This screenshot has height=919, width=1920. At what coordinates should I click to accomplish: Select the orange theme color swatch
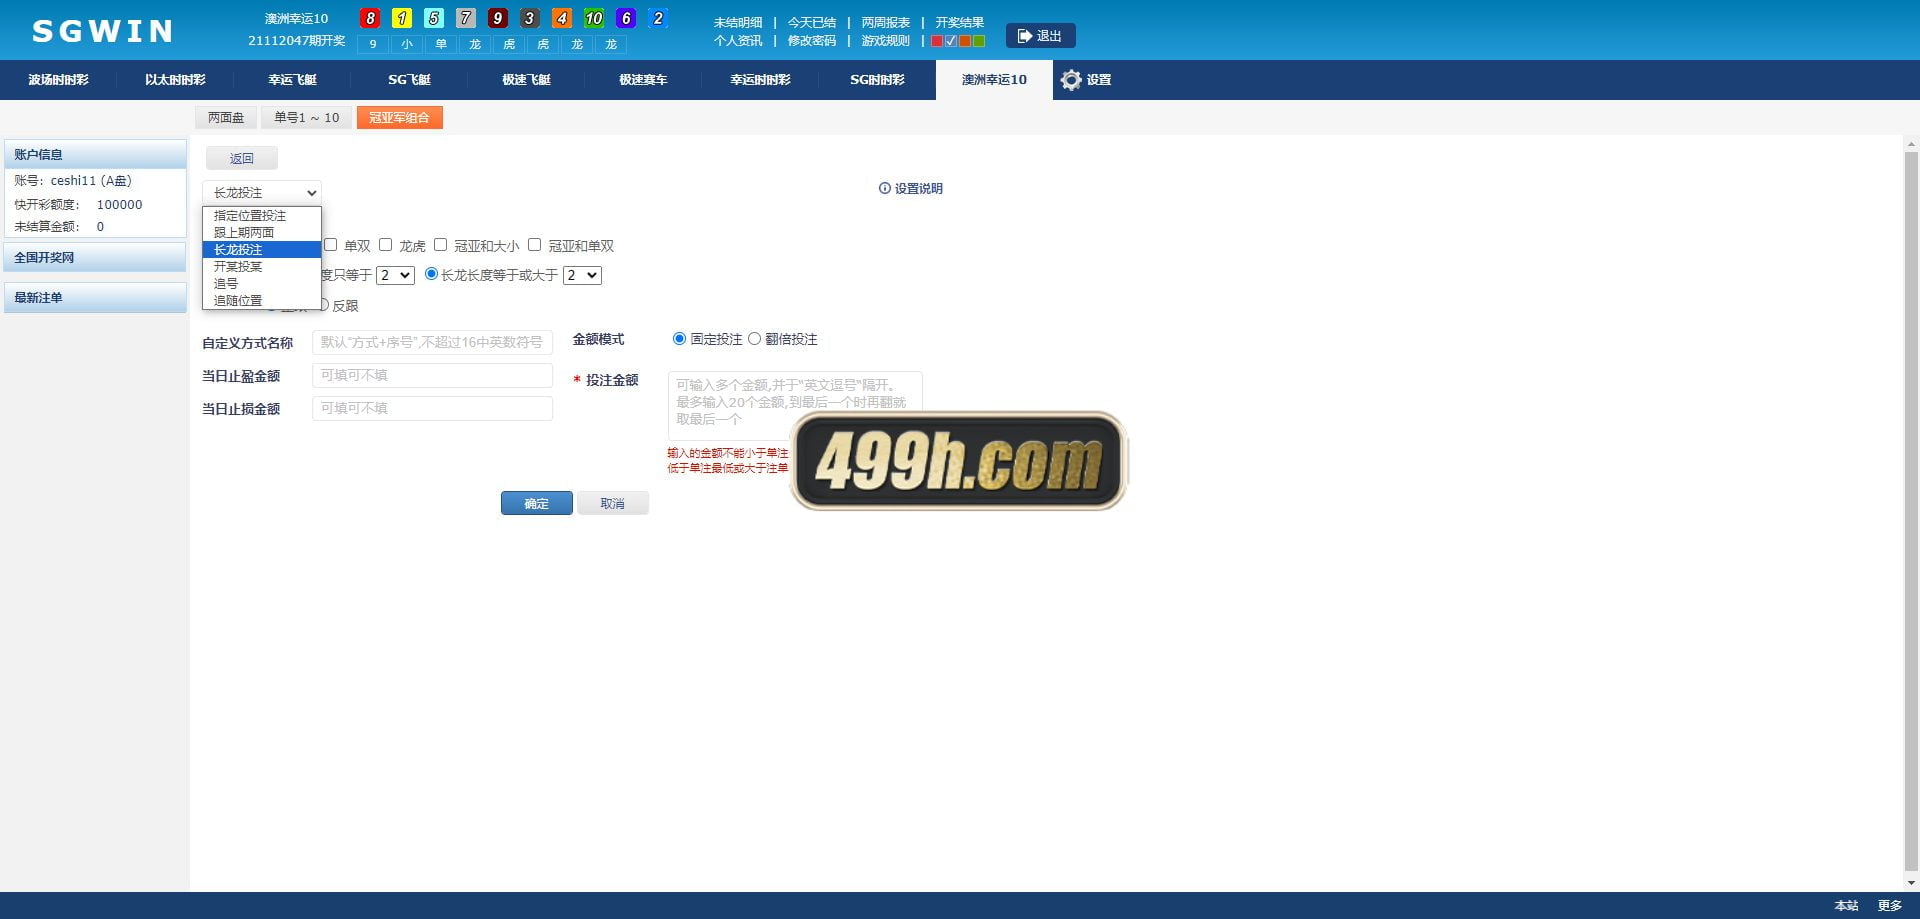click(x=965, y=41)
